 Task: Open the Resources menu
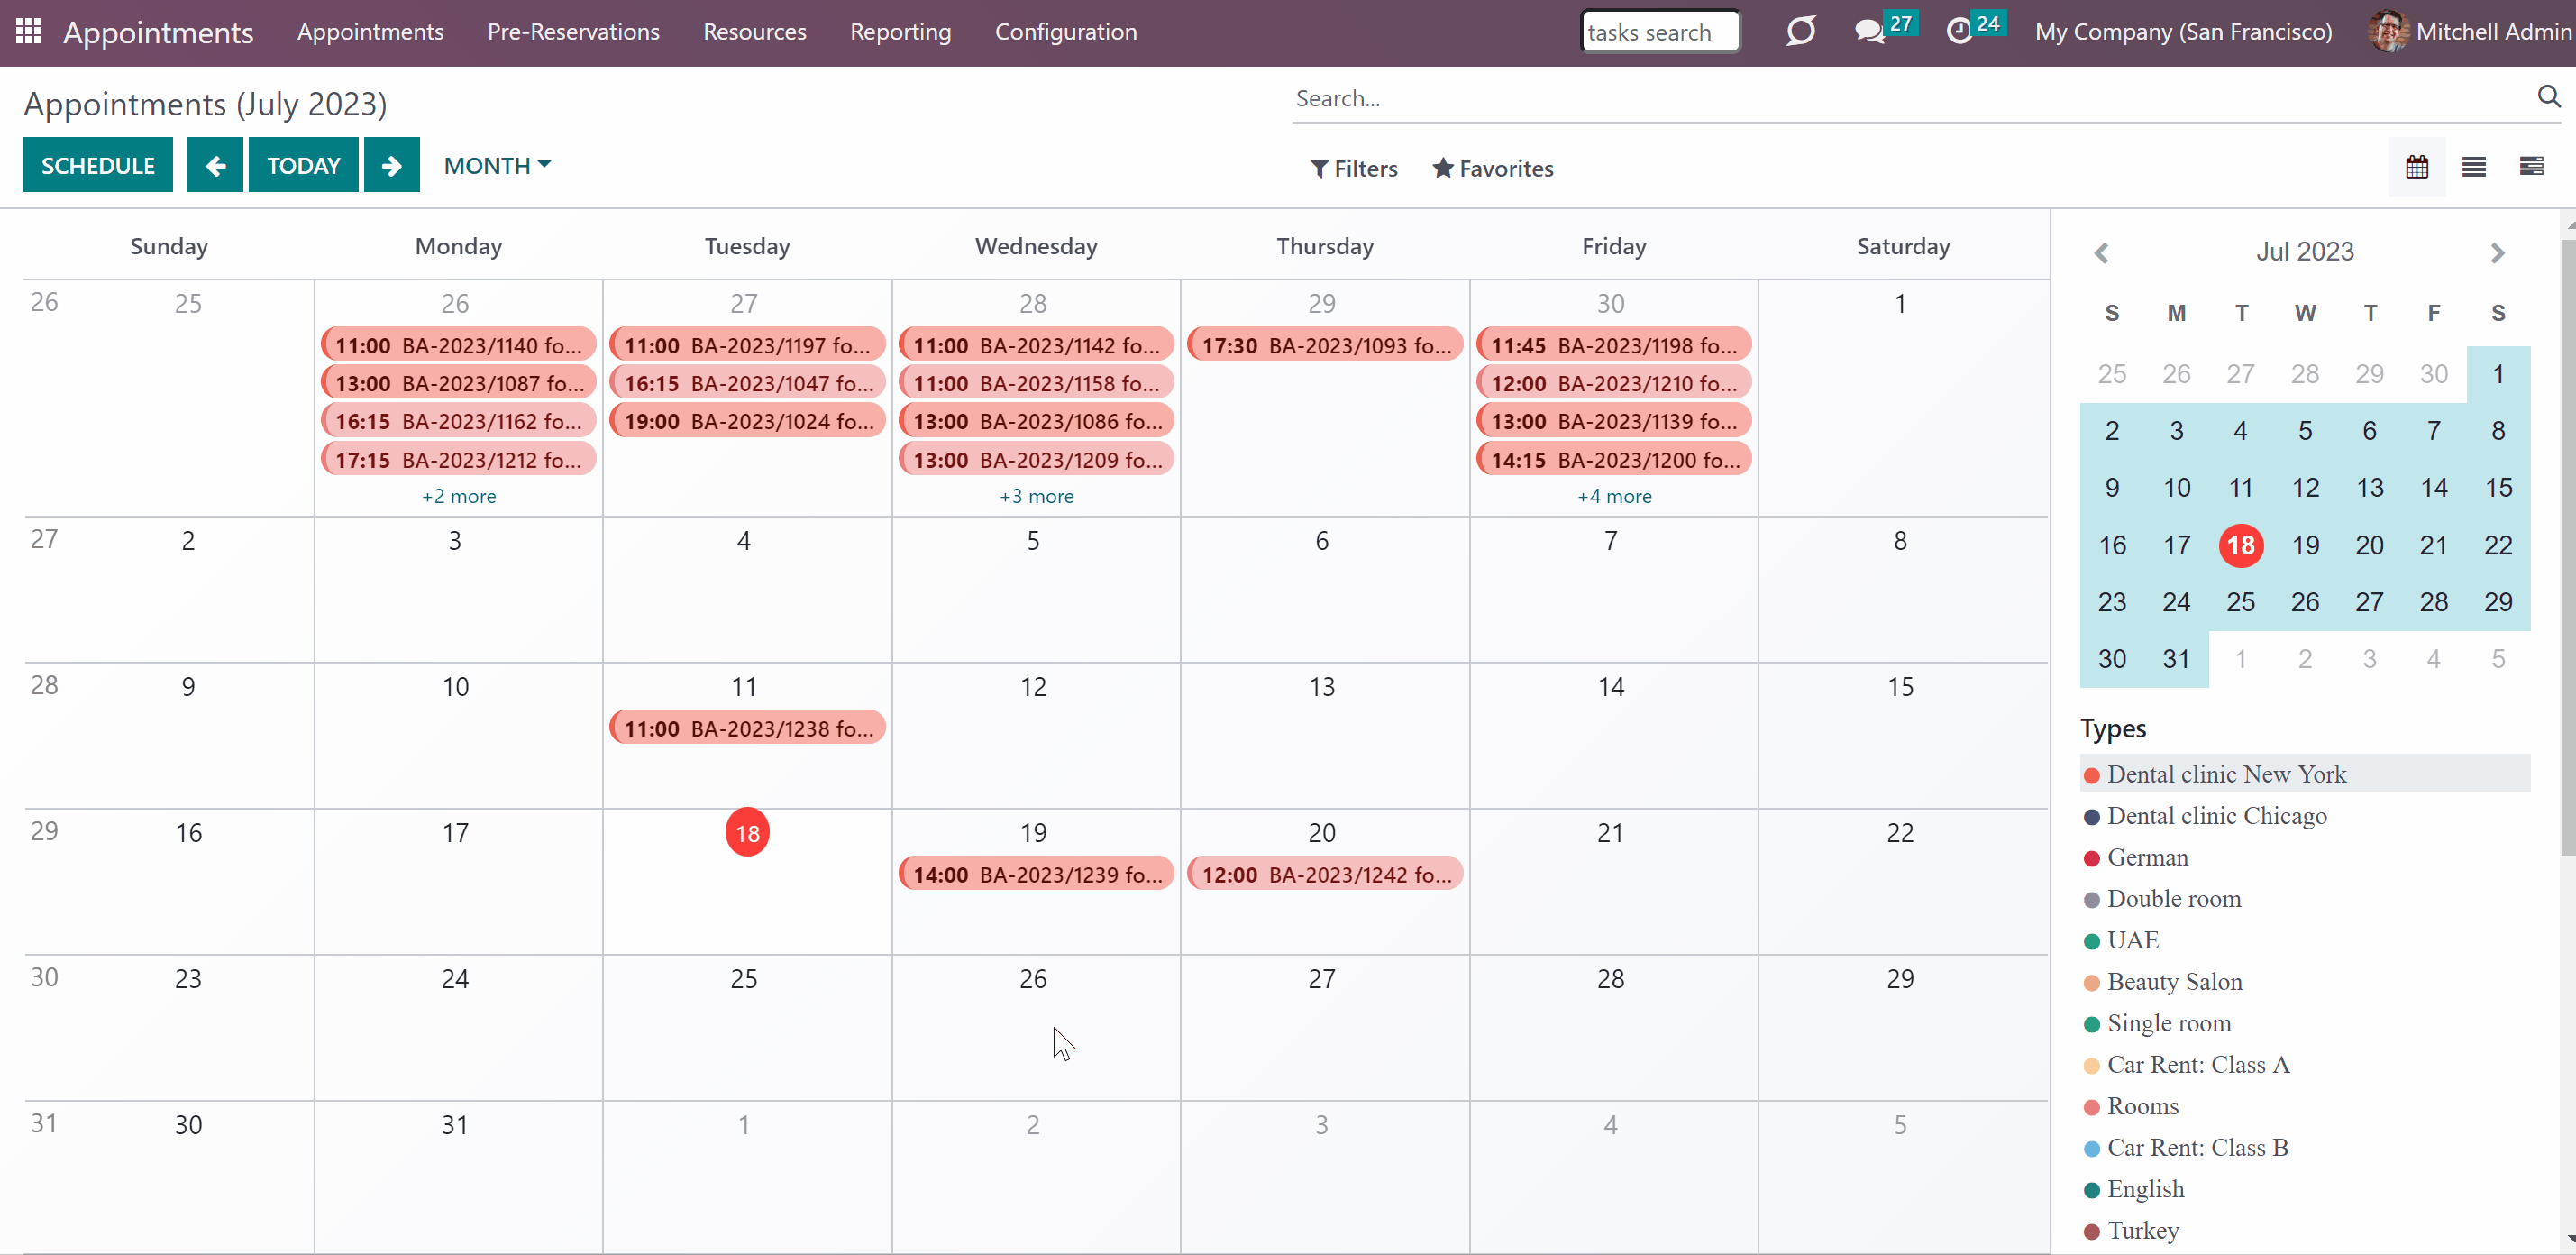(x=754, y=31)
